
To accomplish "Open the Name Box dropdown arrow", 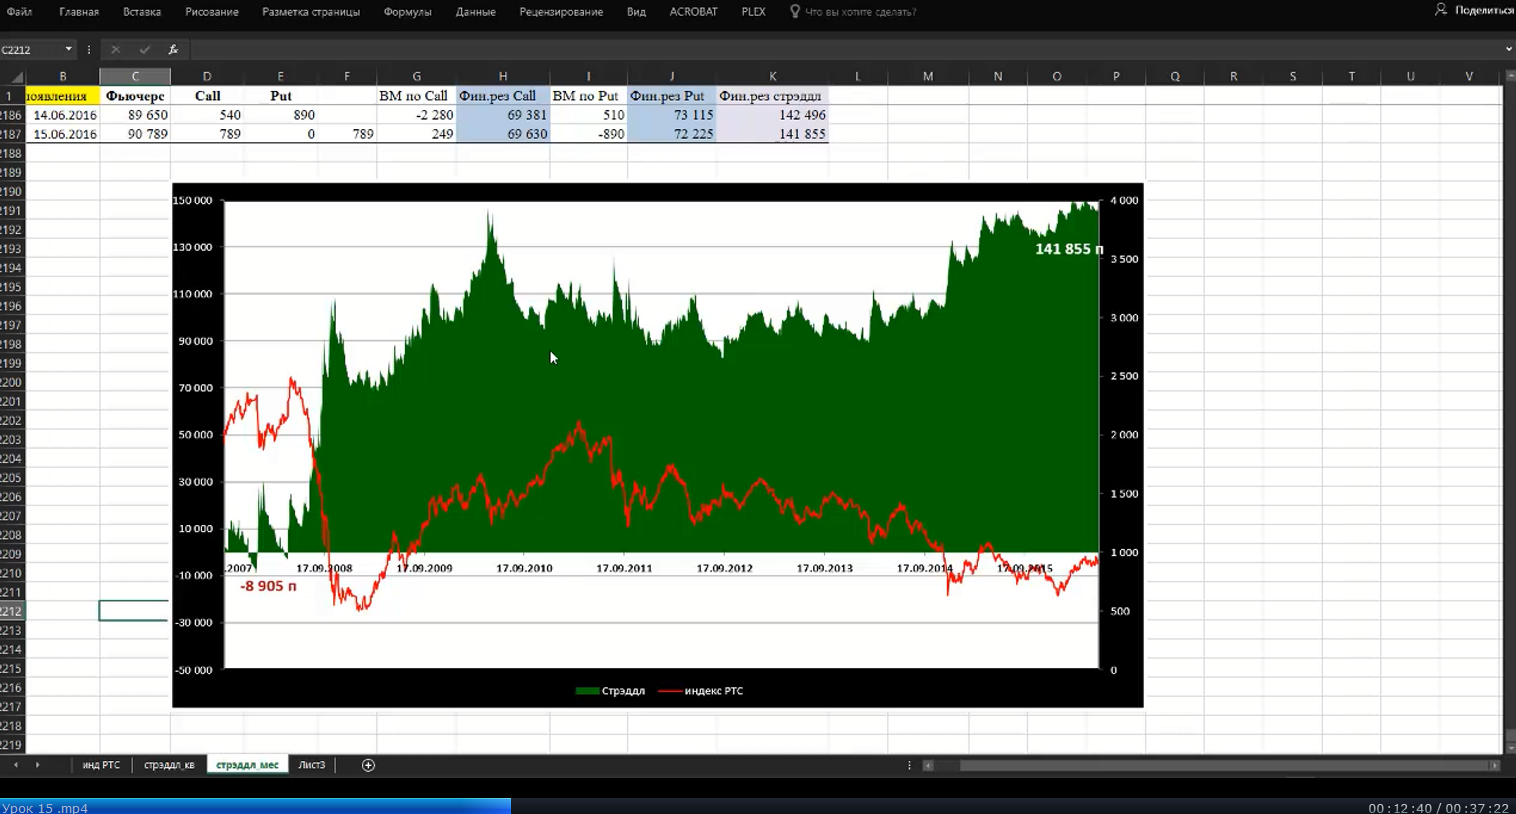I will click(x=68, y=49).
